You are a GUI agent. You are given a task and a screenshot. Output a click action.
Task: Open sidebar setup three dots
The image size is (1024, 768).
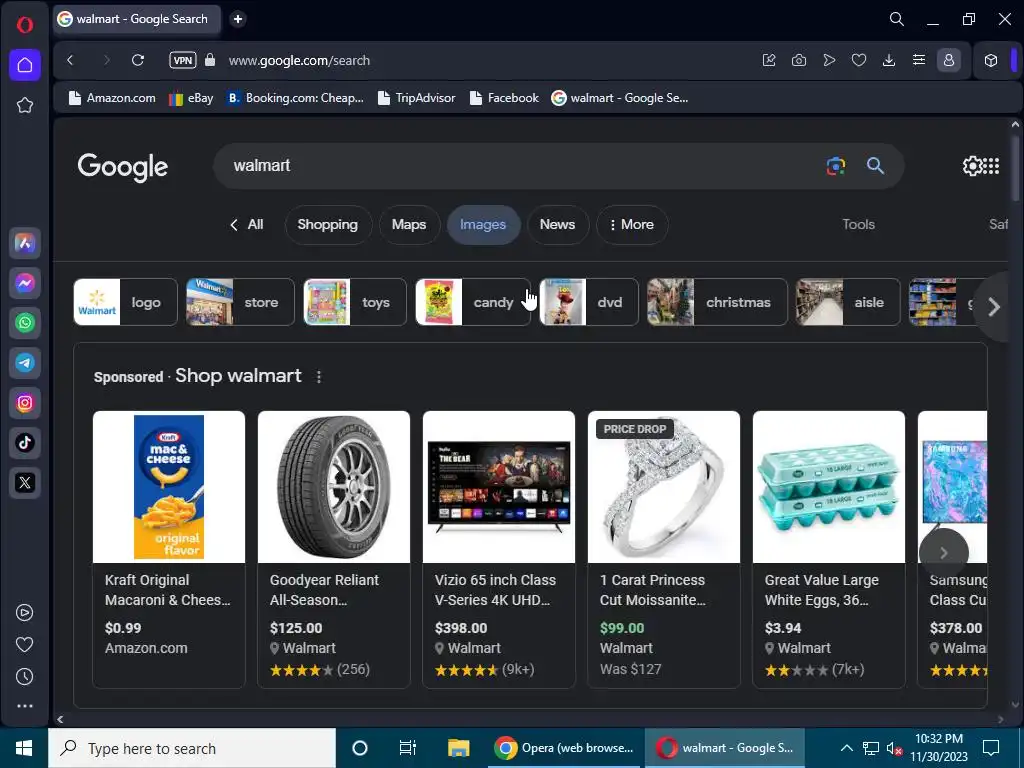pos(24,706)
